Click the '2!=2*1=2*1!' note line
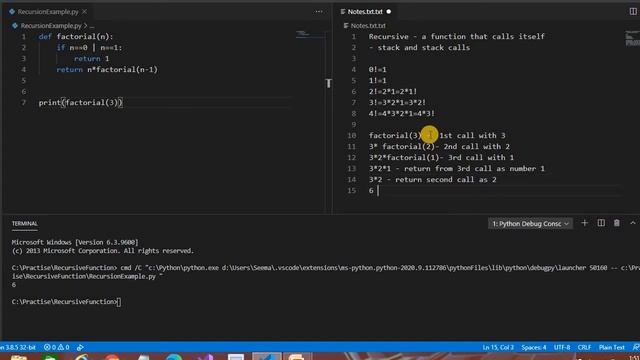This screenshot has width=640, height=360. click(x=393, y=92)
